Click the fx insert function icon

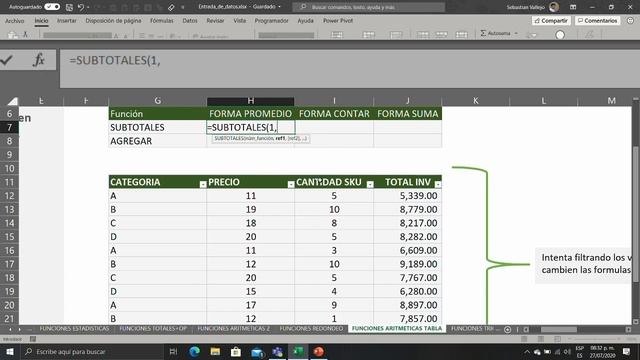39,60
